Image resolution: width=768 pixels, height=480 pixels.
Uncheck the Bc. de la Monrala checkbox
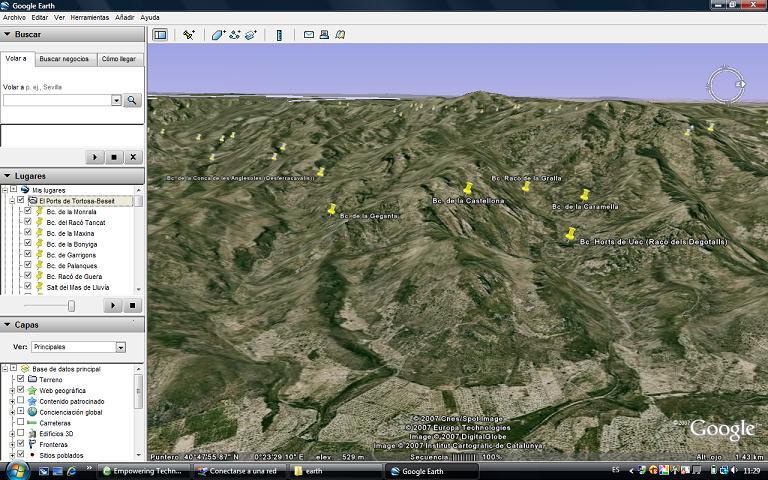(x=28, y=211)
